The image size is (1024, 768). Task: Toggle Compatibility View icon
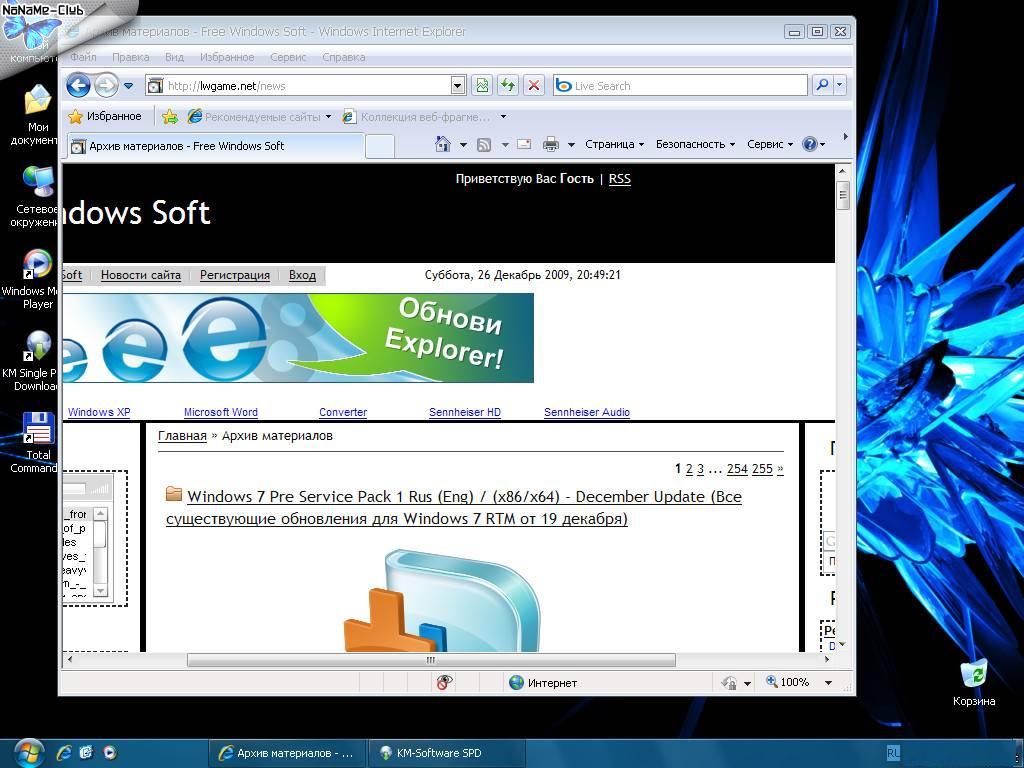point(482,86)
